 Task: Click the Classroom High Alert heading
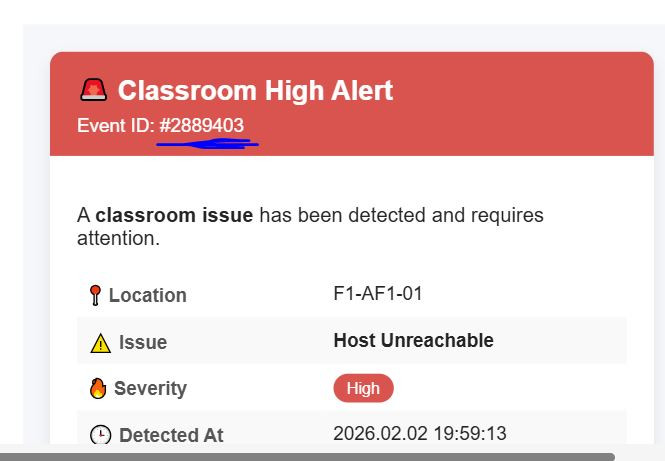[x=256, y=90]
